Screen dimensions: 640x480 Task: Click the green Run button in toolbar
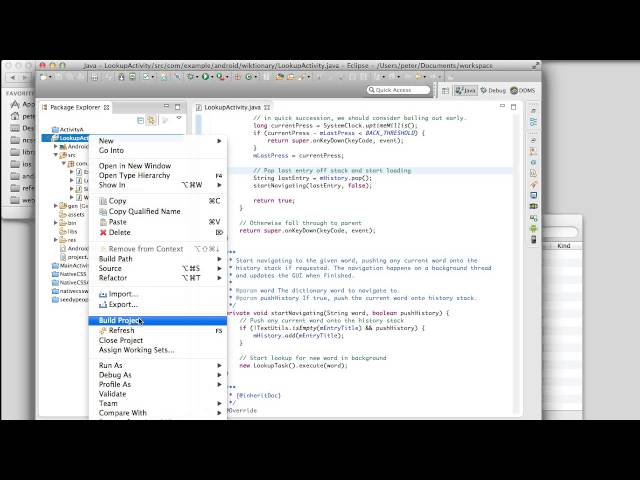coord(205,76)
